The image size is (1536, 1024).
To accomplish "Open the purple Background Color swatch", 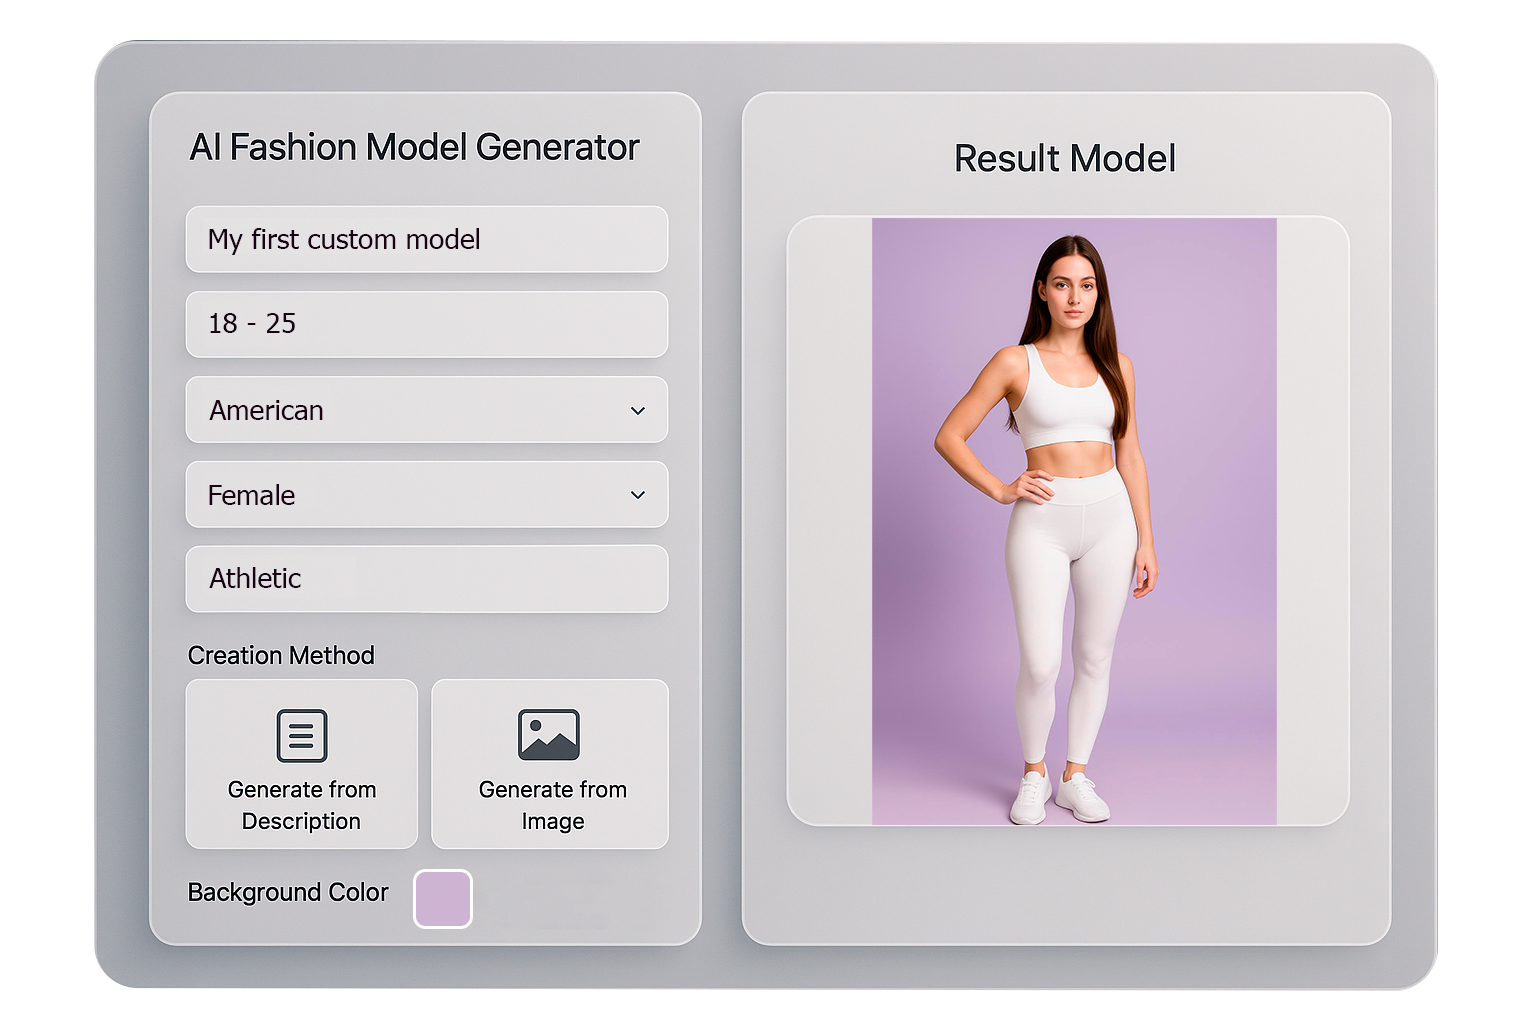I will 443,899.
